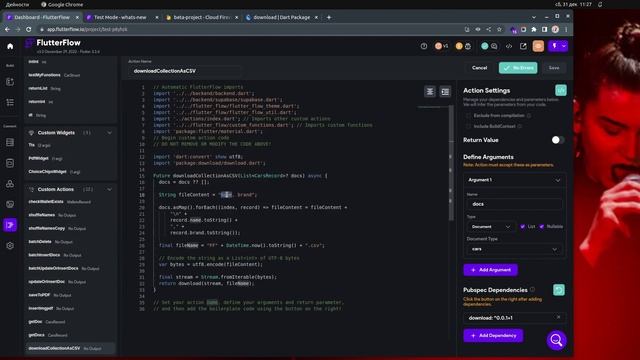Click the code editor vertical scrollbar
Viewport: 640px width, 360px height.
(451, 163)
